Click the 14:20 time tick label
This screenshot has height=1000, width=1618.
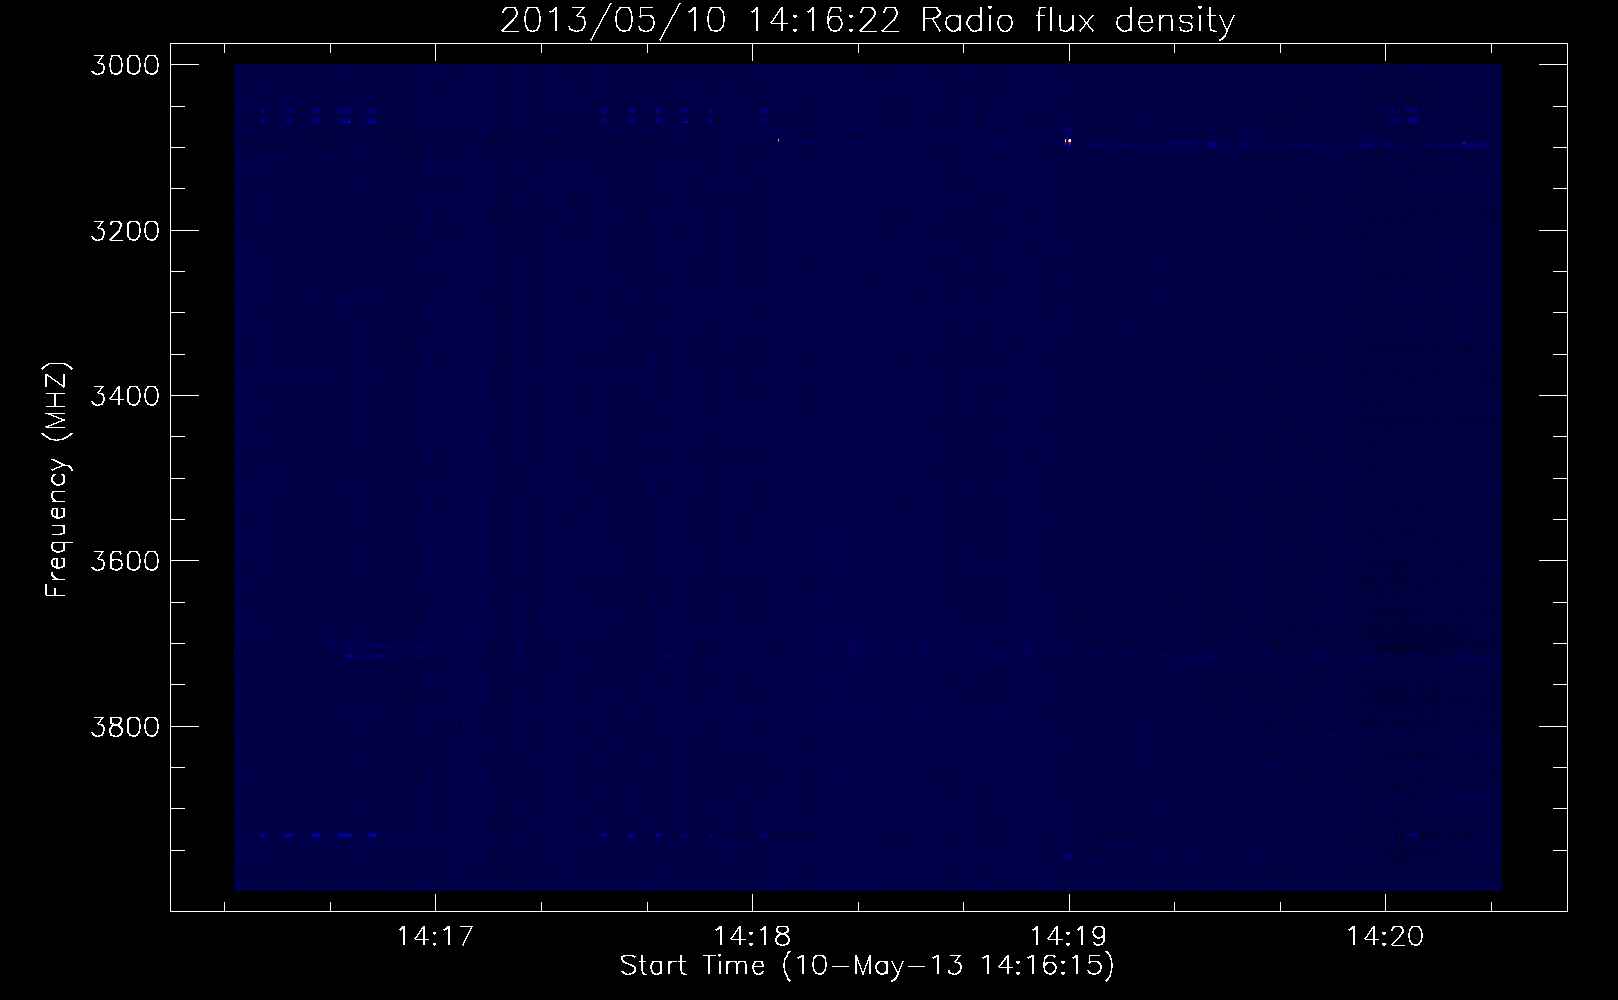pyautogui.click(x=1385, y=937)
